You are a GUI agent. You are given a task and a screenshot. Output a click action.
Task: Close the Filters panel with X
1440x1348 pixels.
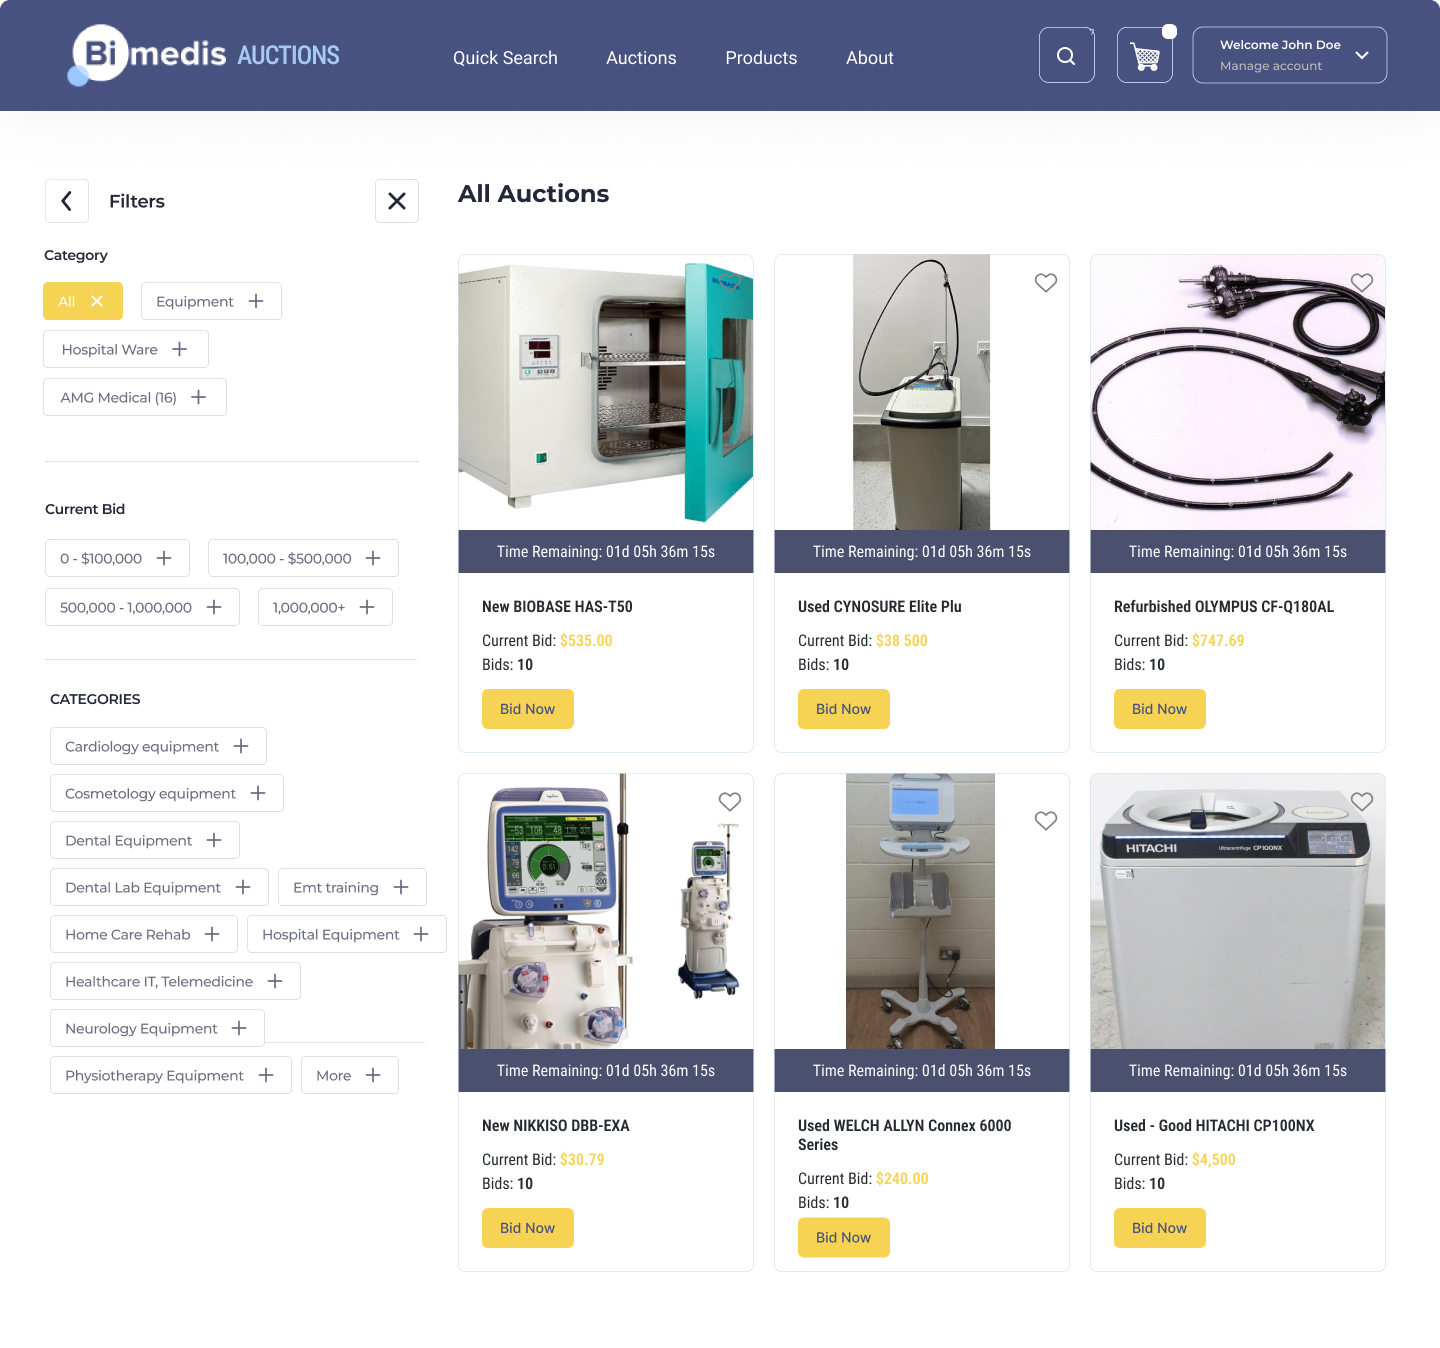(397, 201)
